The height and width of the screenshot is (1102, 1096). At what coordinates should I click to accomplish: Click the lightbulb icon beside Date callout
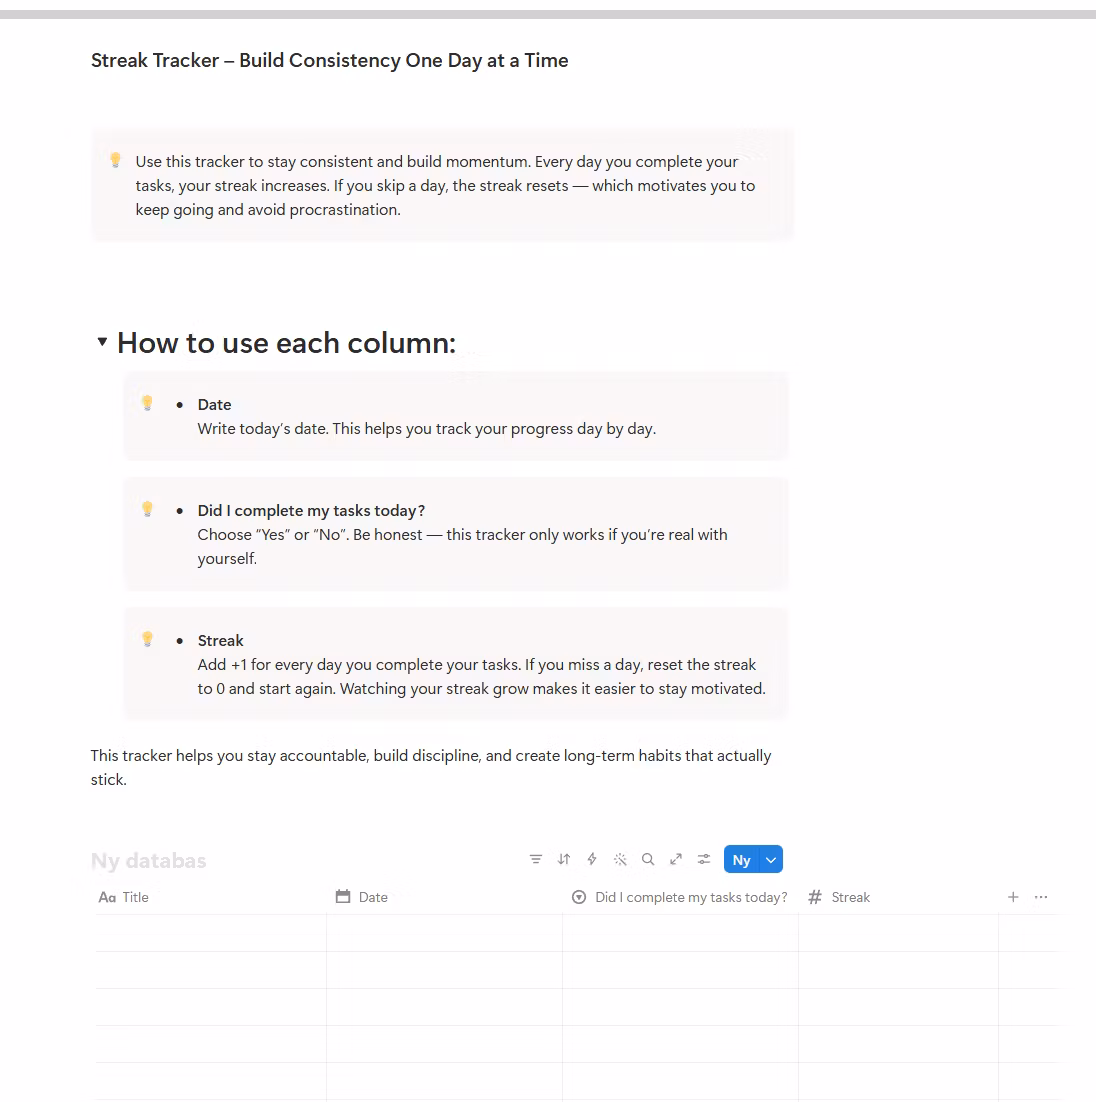pos(147,403)
